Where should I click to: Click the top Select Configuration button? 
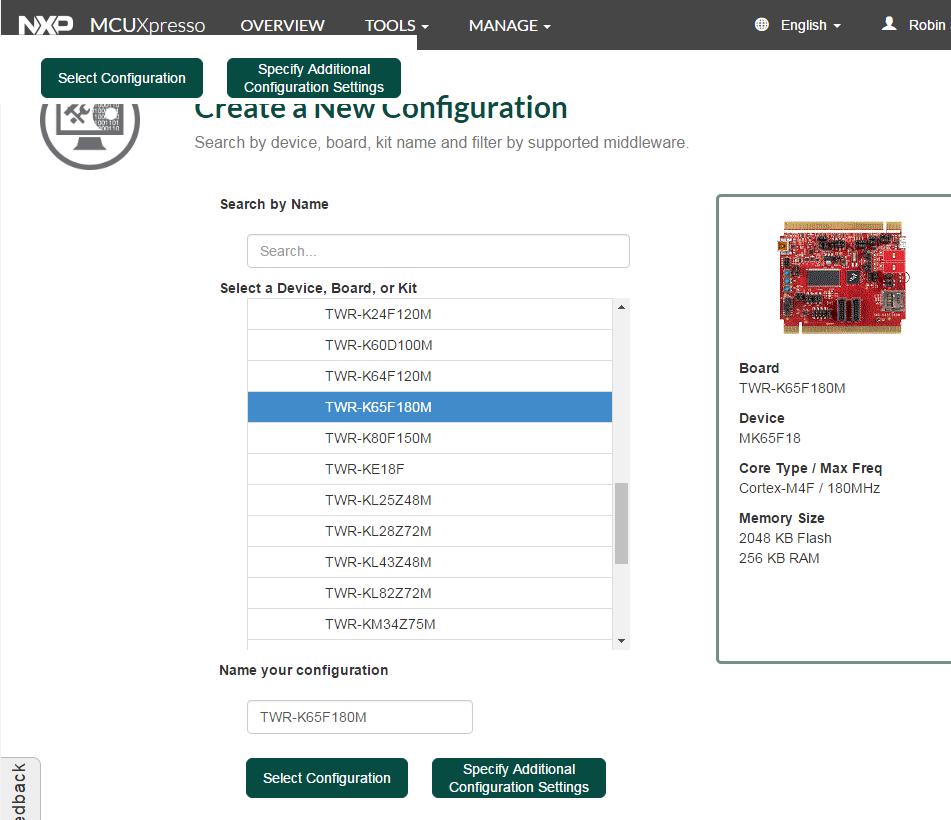click(122, 78)
